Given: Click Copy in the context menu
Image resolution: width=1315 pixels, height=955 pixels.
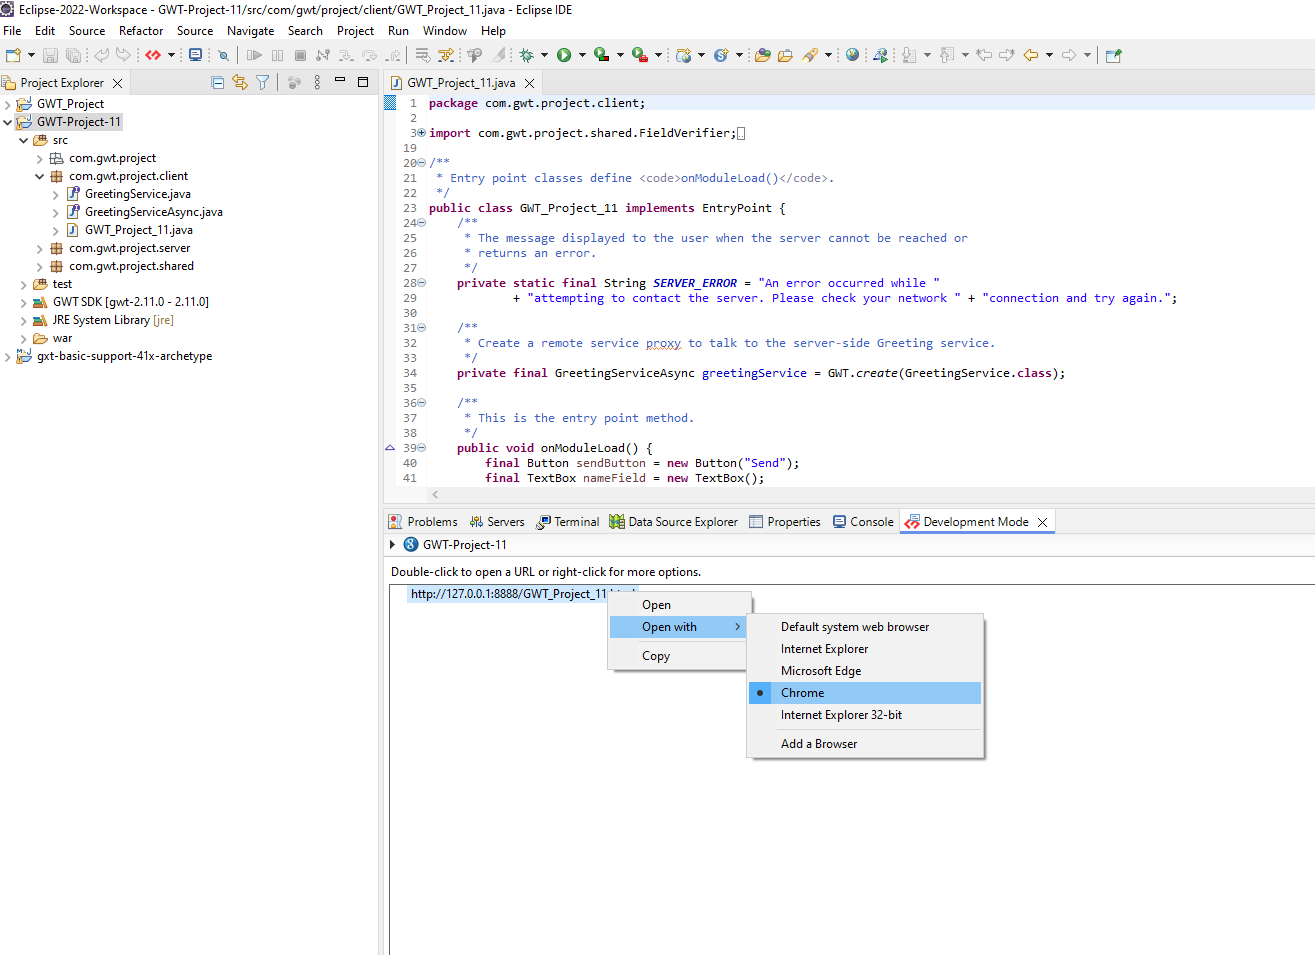Looking at the screenshot, I should coord(678,656).
